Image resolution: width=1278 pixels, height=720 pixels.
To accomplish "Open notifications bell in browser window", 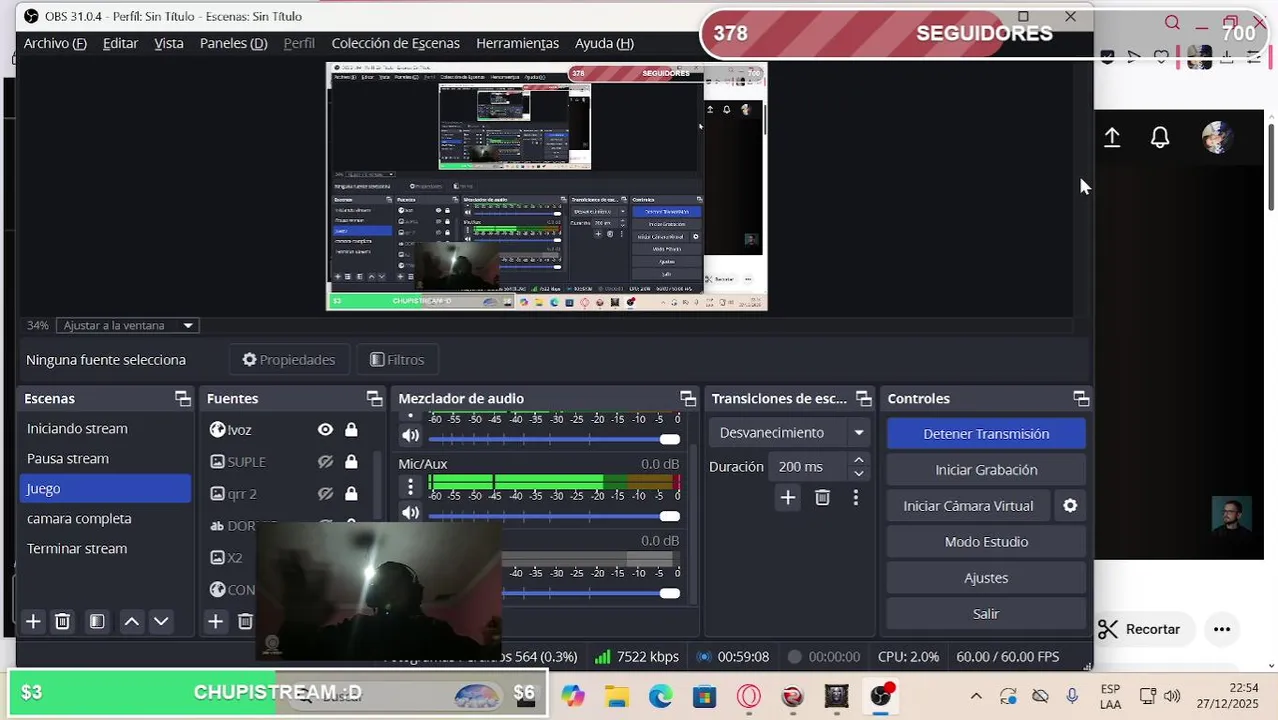I will [x=1160, y=138].
